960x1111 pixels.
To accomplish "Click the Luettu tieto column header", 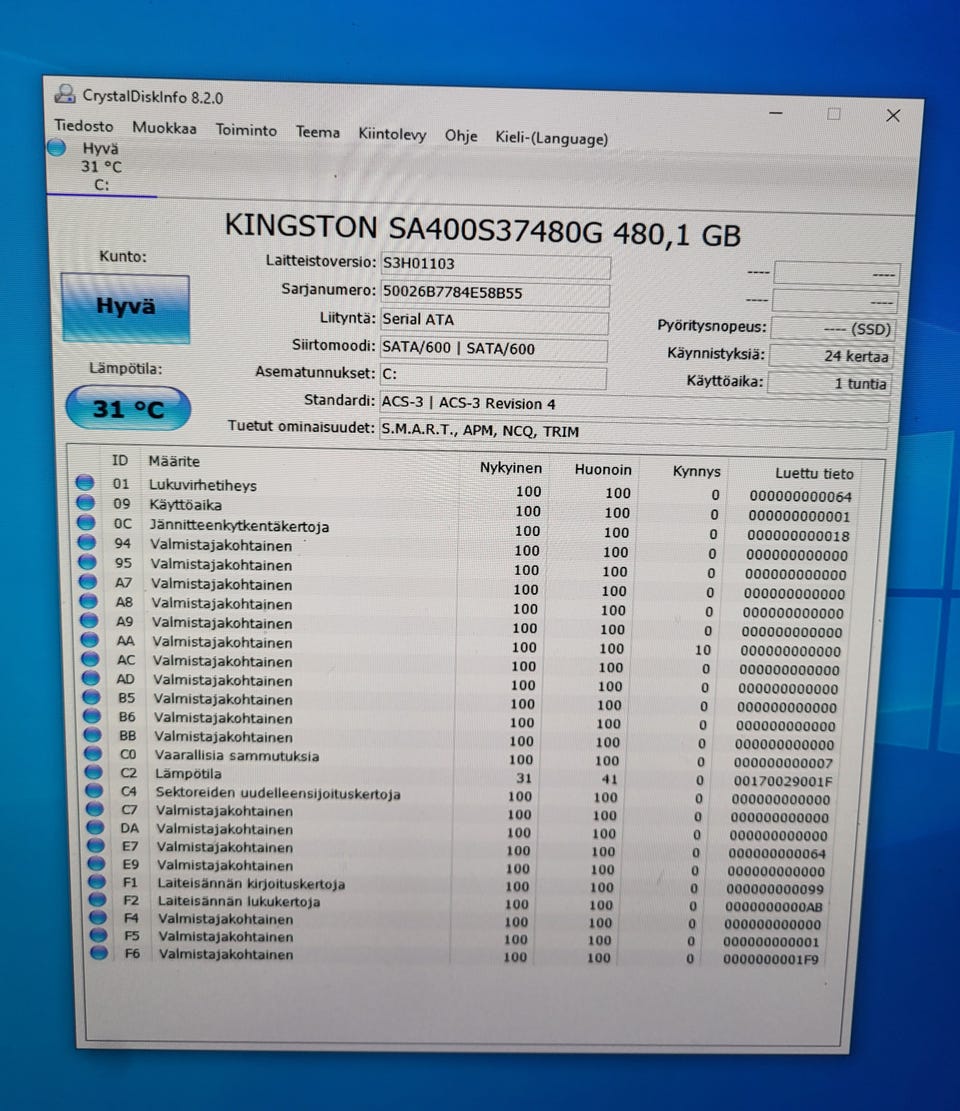I will 814,474.
